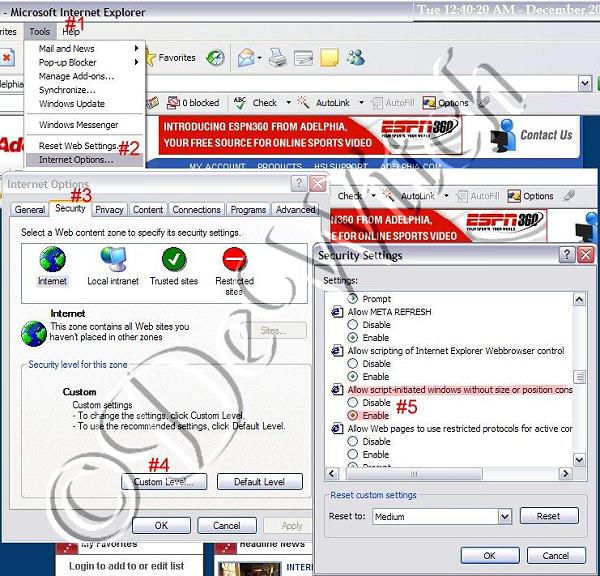Disable scripting of Internet Explorer Webbrowser control
This screenshot has height=576, width=600.
(x=352, y=364)
